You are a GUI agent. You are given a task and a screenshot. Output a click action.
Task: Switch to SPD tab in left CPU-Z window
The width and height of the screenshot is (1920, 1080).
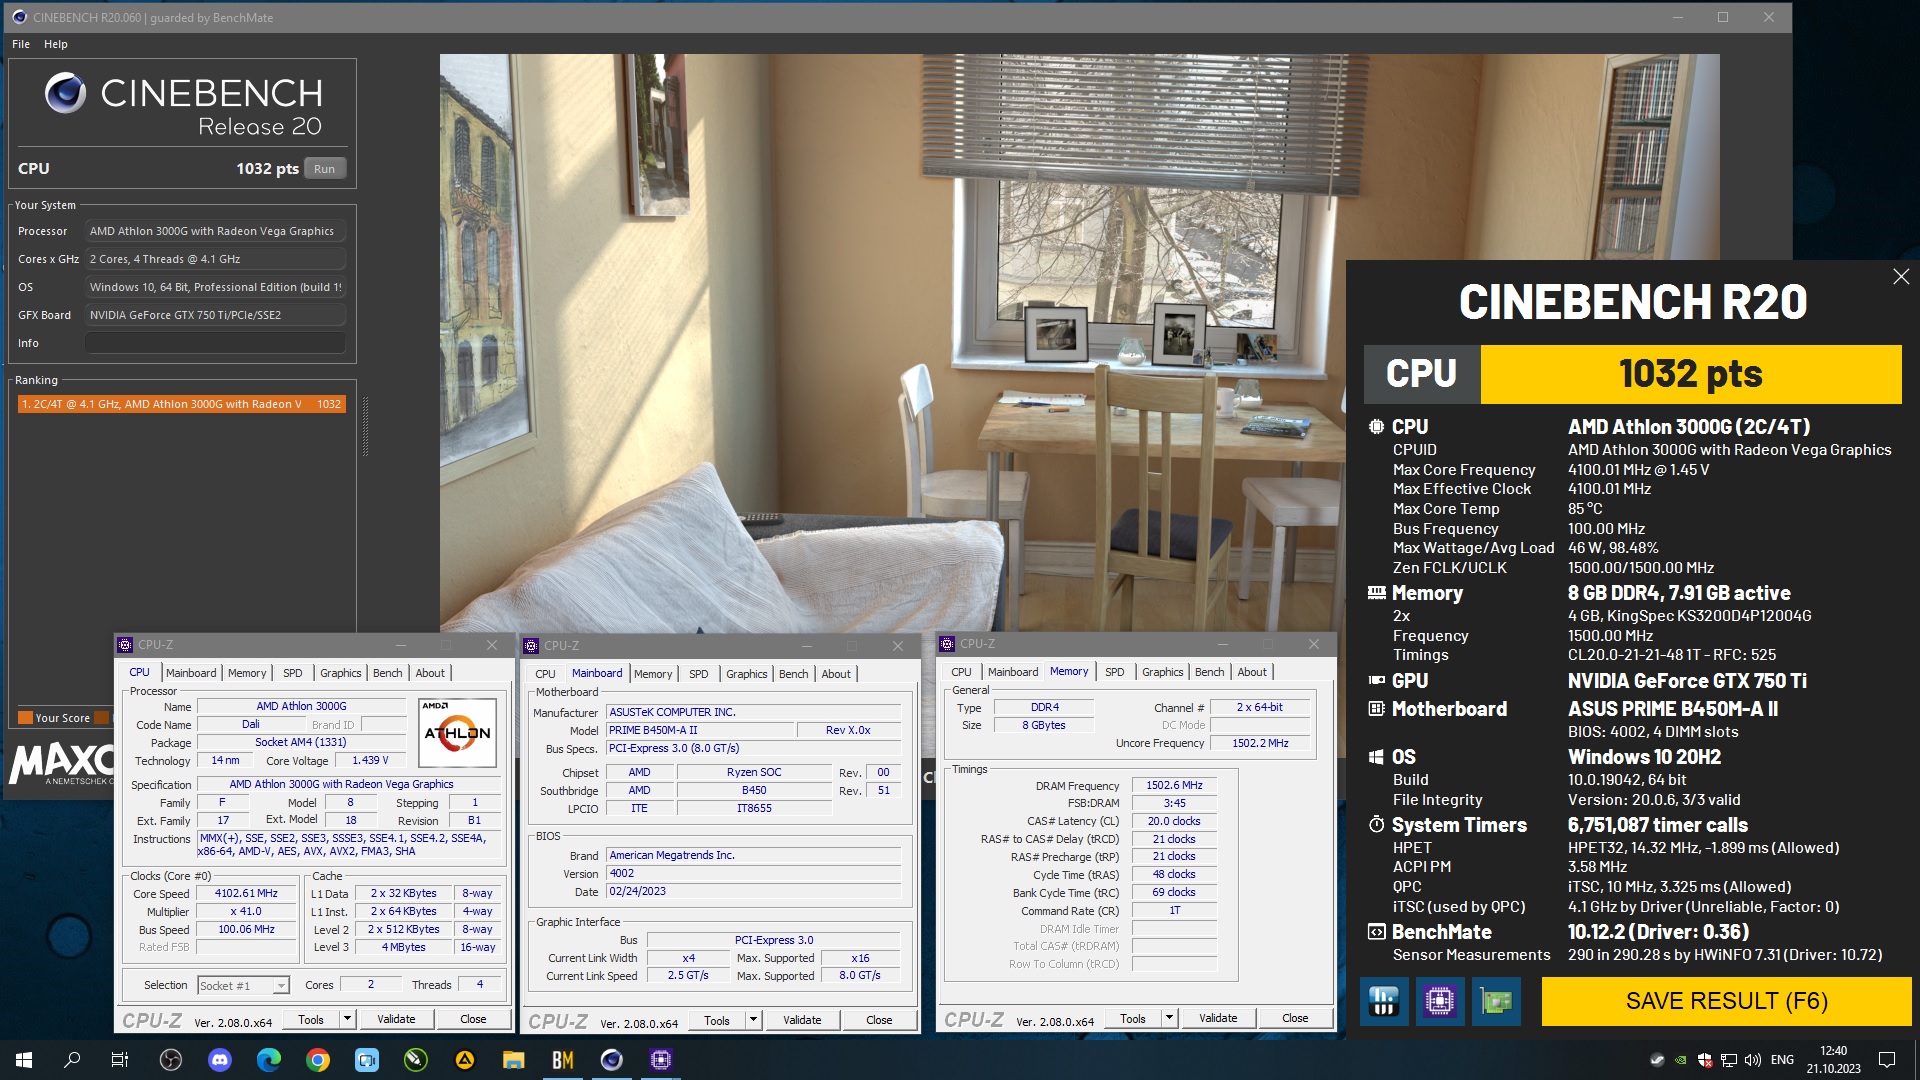click(292, 673)
